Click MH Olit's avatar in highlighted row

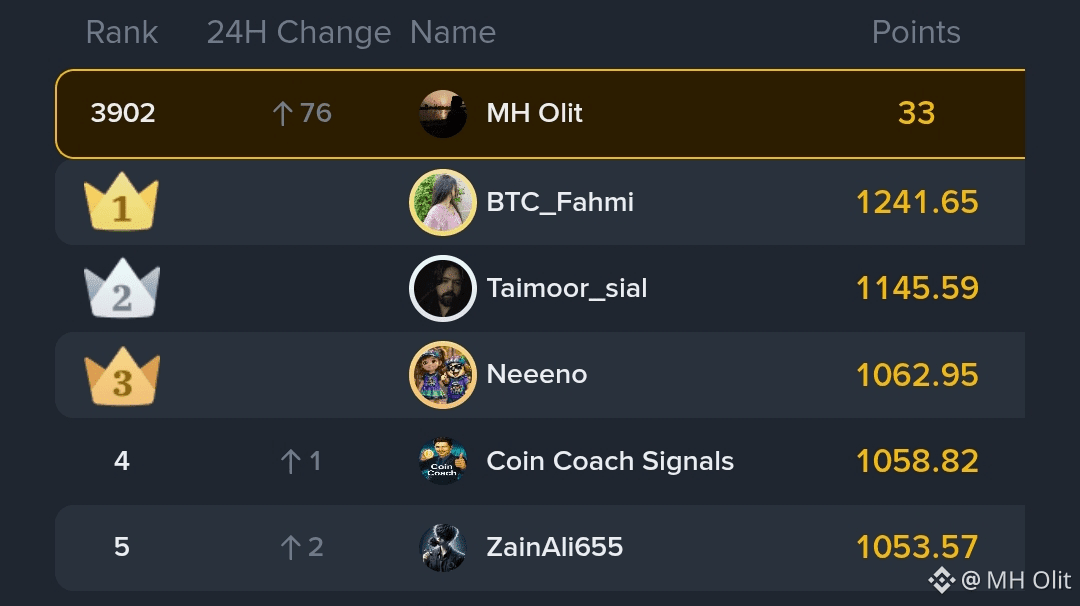443,114
